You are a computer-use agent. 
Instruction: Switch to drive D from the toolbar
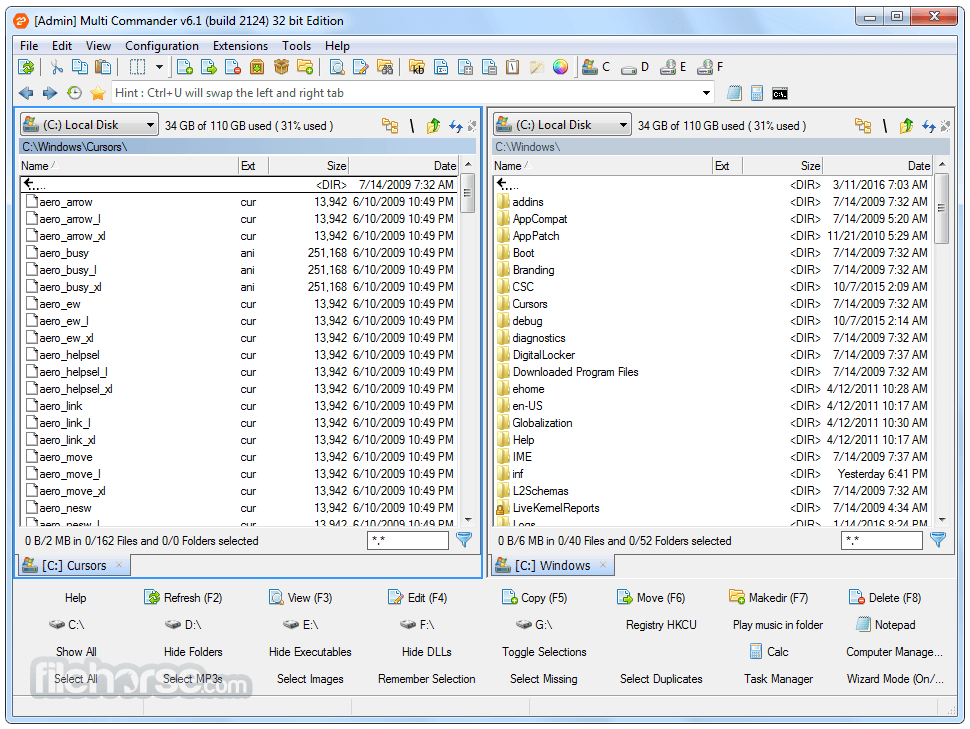pos(635,67)
